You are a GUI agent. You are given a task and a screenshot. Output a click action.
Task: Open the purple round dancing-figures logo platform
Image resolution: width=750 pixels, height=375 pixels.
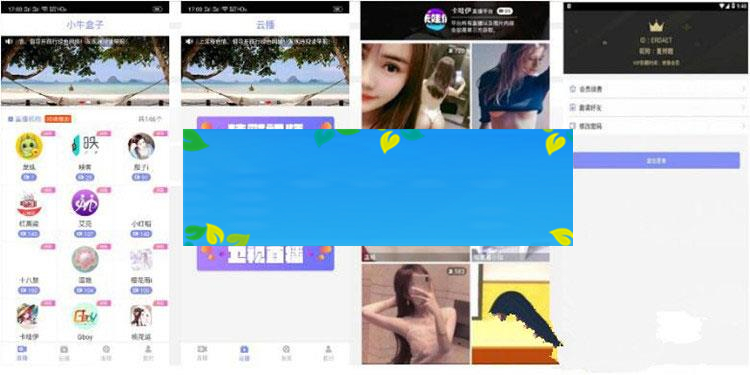(85, 203)
